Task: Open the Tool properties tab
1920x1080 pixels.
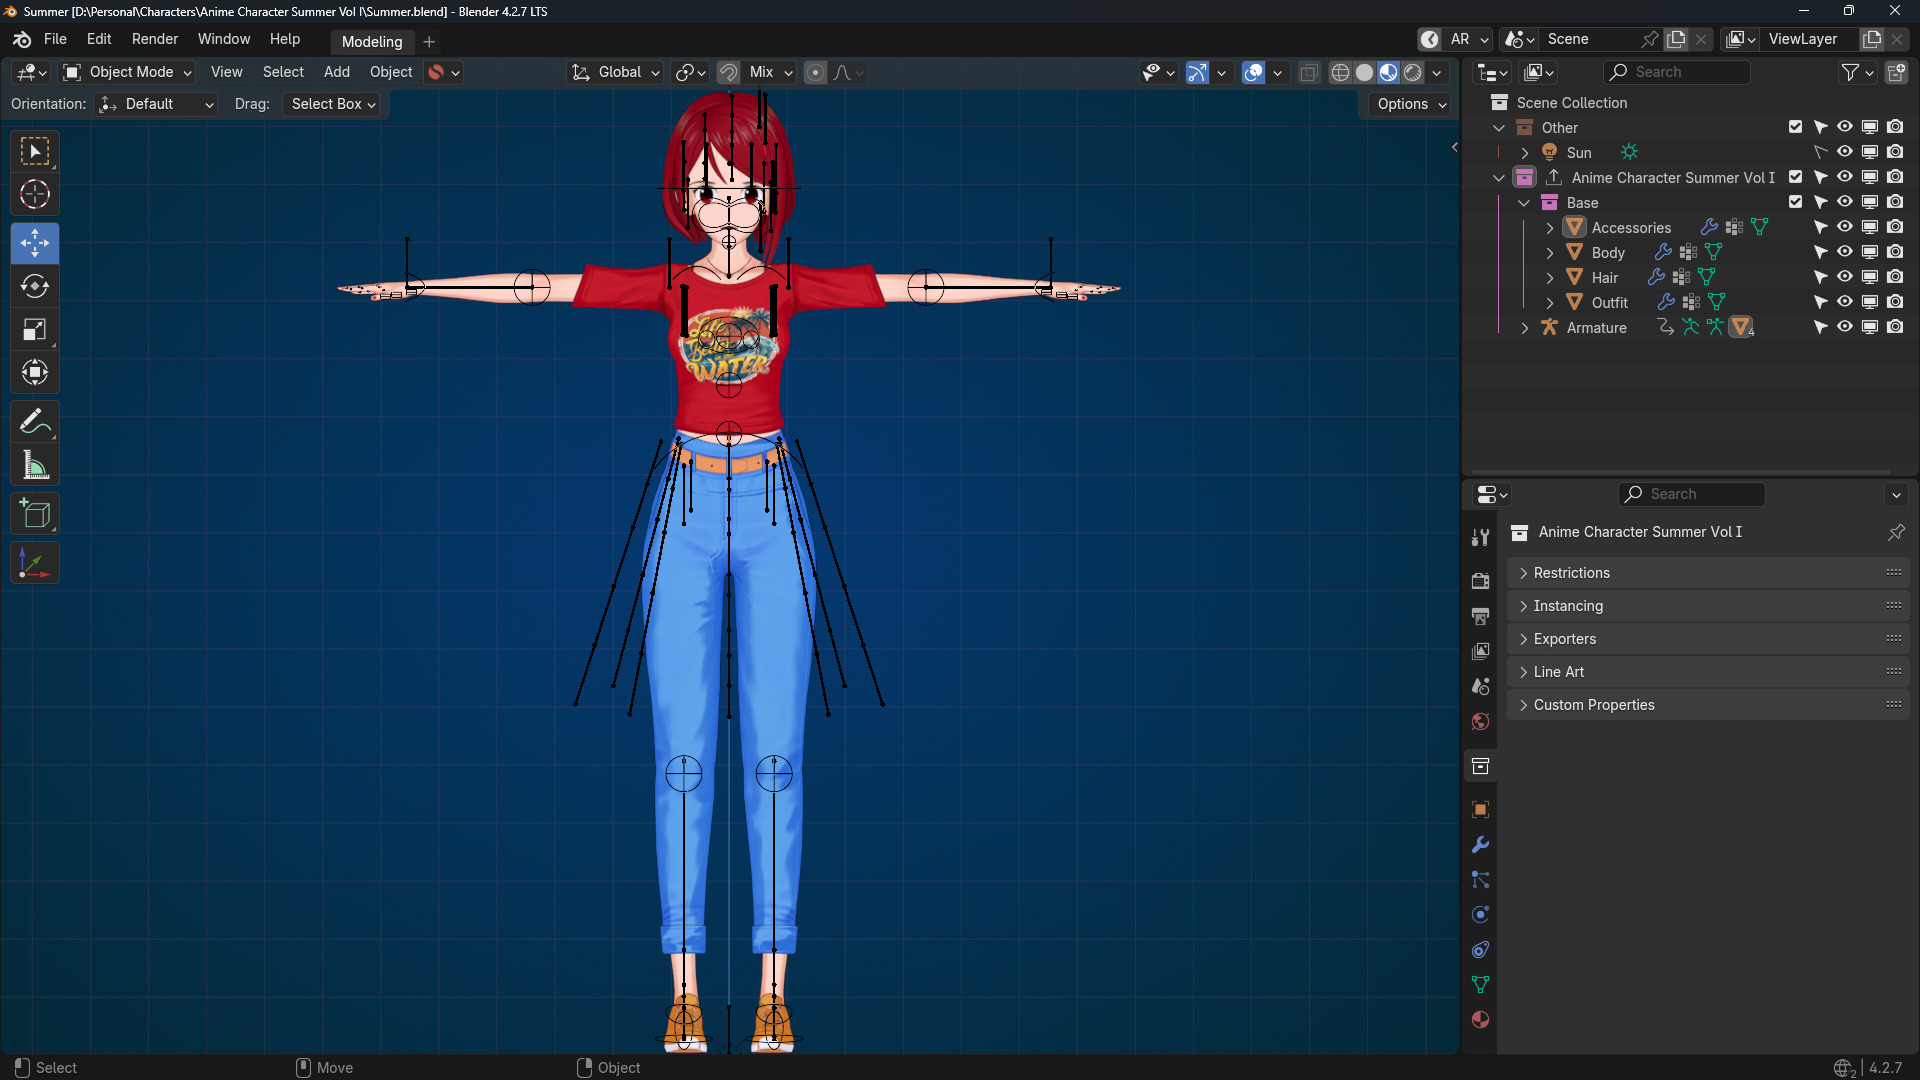Action: (1481, 538)
